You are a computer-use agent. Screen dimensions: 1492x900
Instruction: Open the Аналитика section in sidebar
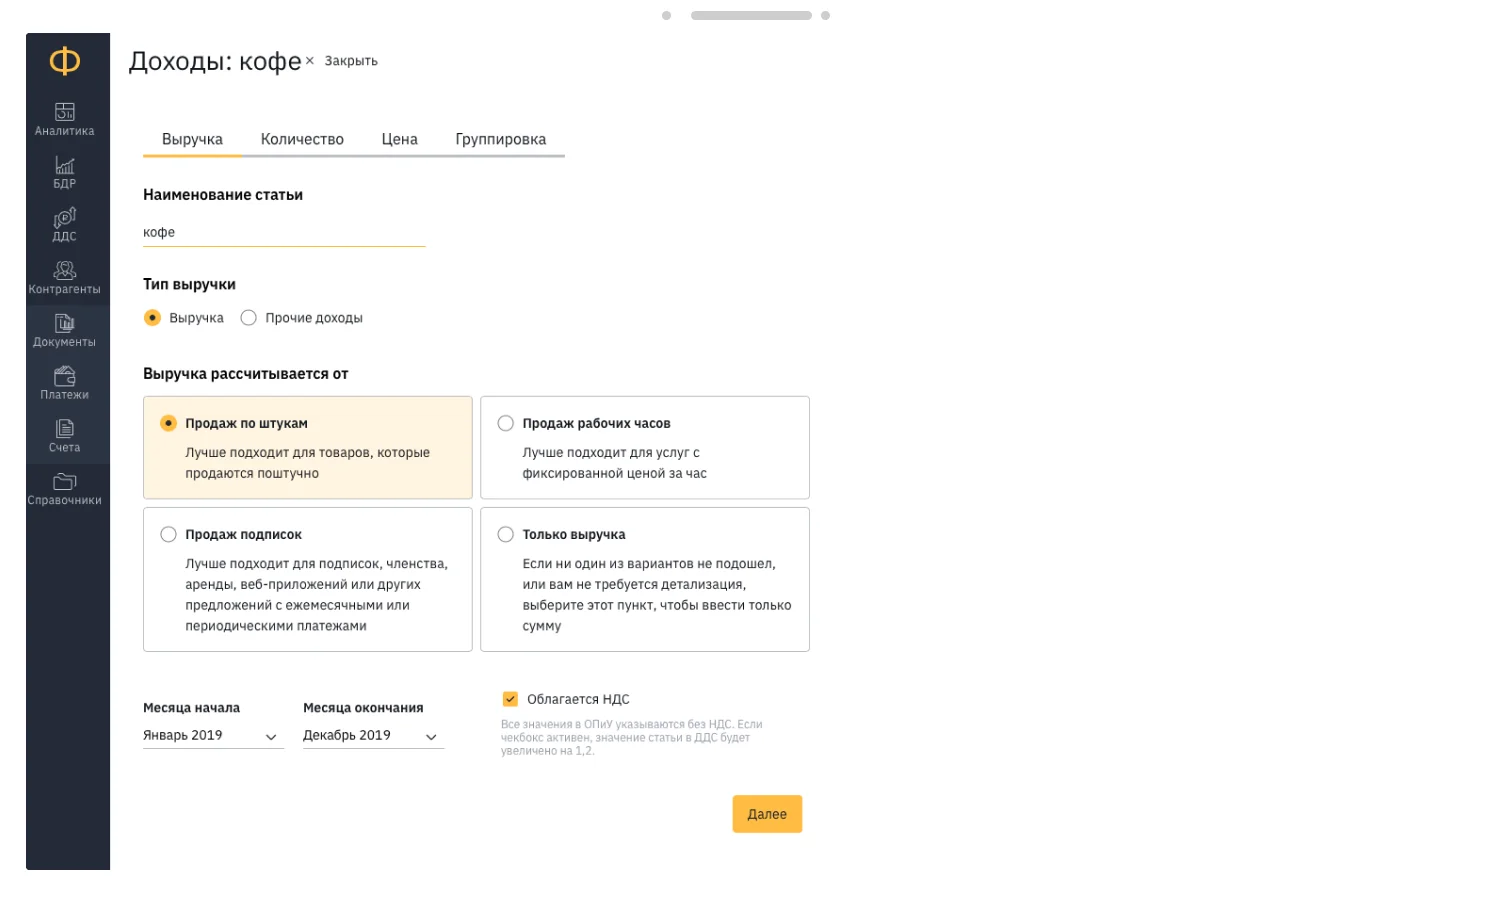(x=64, y=118)
